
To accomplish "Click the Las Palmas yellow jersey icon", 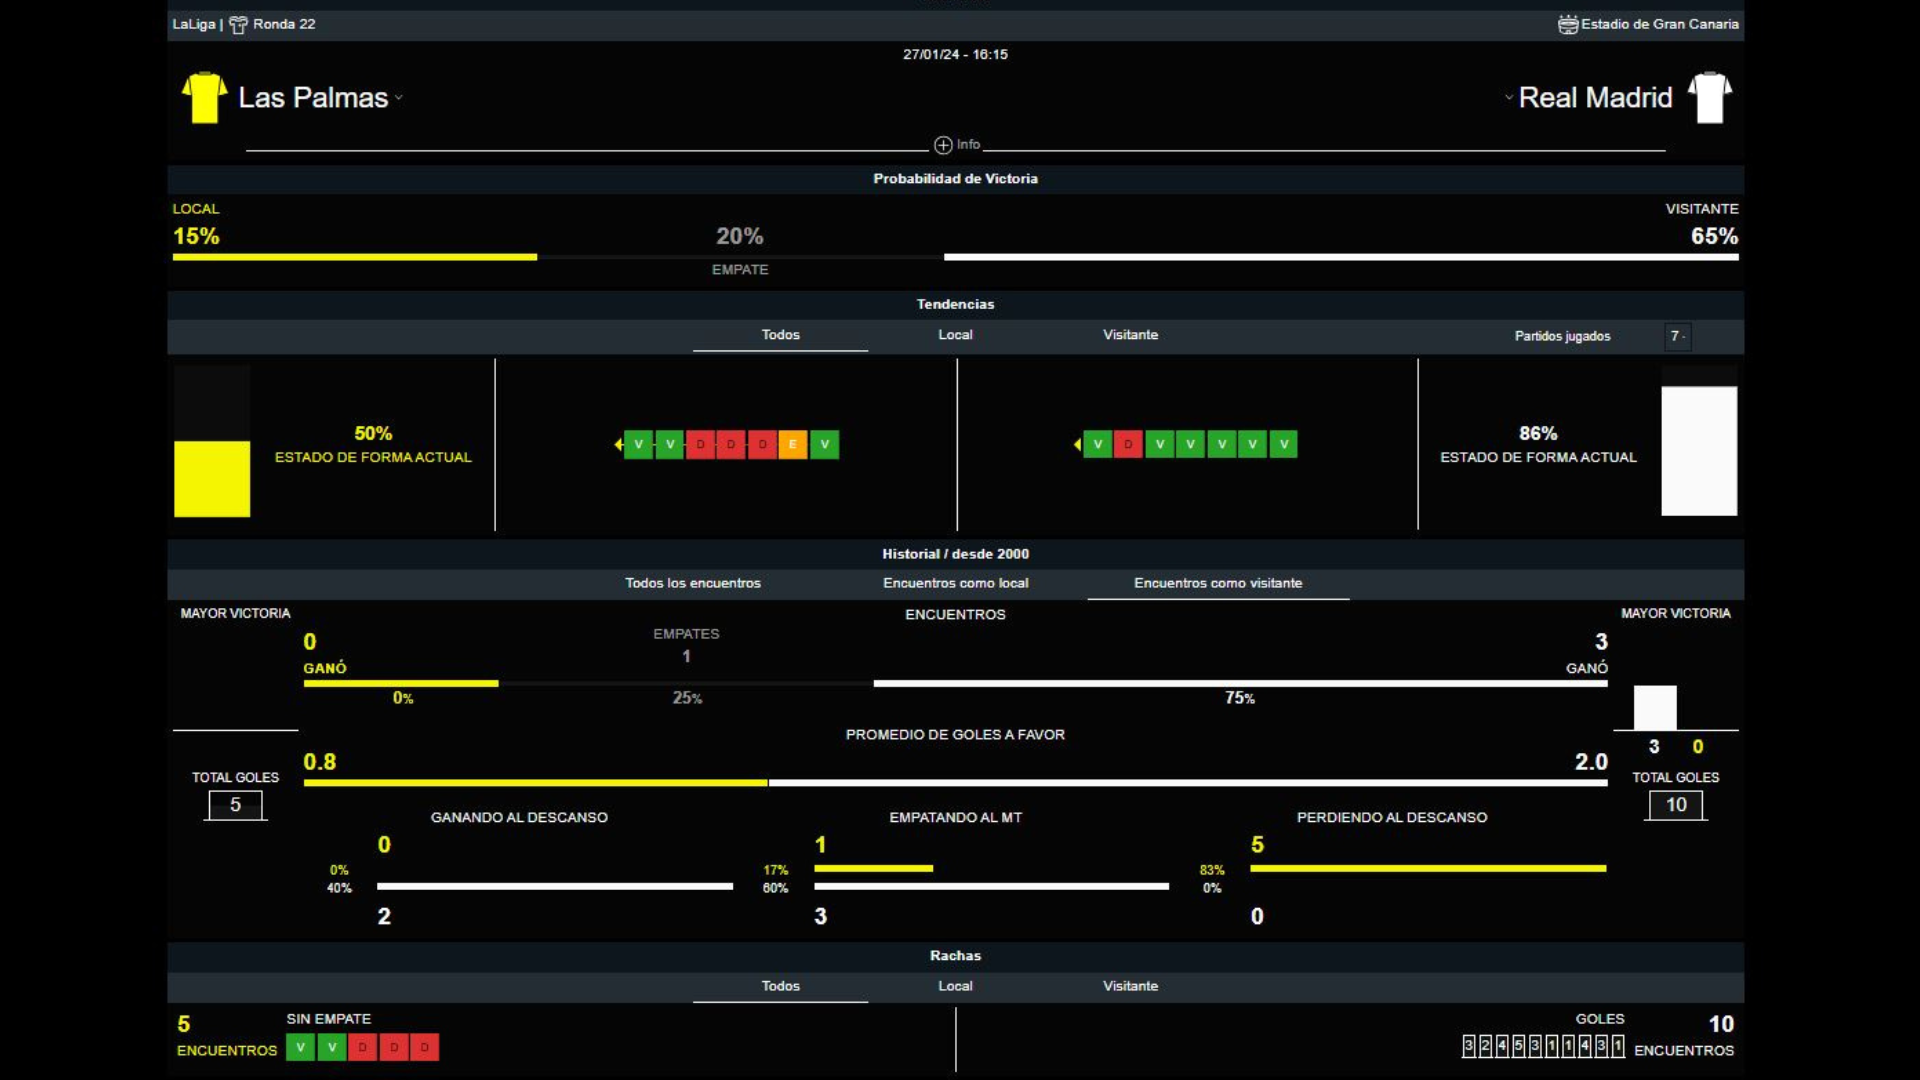I will click(x=204, y=97).
